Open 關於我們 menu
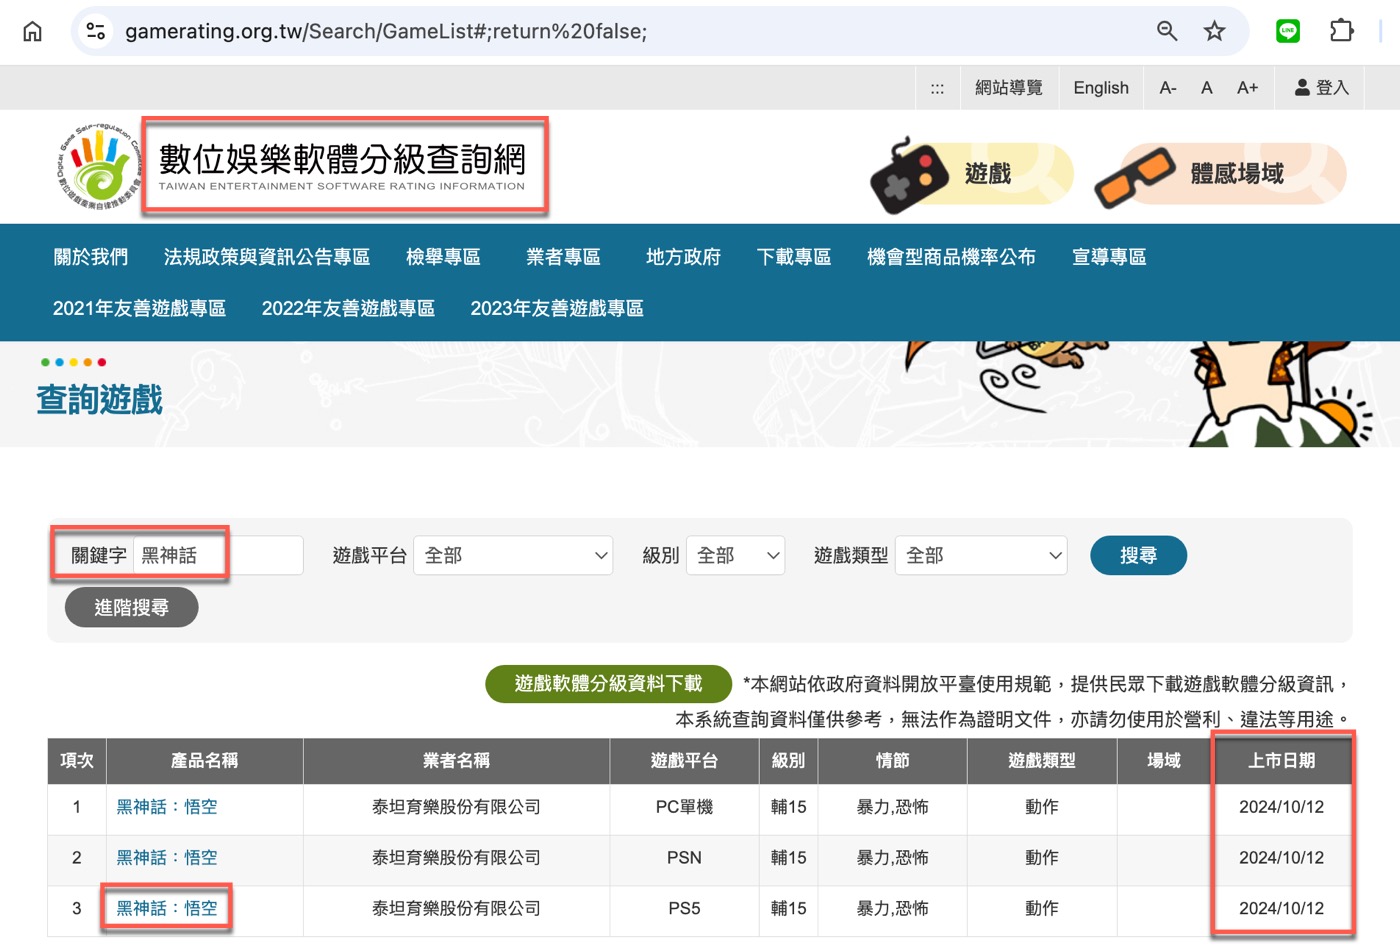 tap(91, 257)
